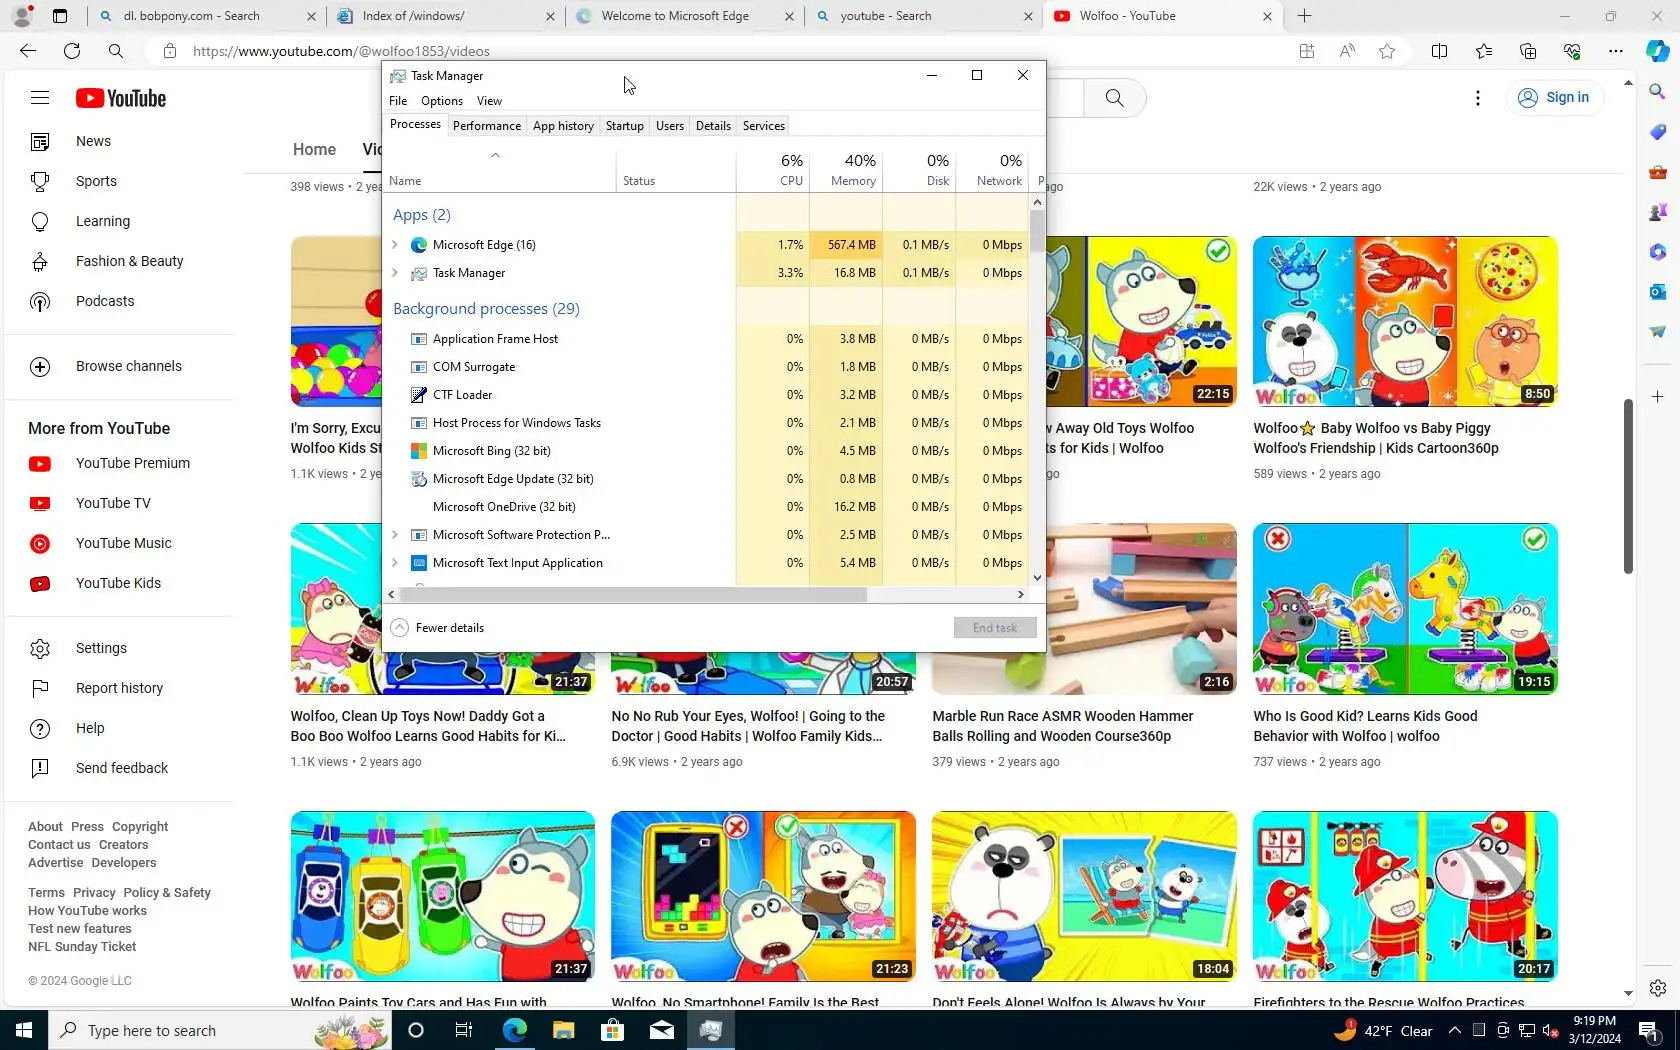Open the Baby Wolfoo vs Baby Piggy thumbnail
Screen dimensions: 1680x1050
coord(1405,322)
